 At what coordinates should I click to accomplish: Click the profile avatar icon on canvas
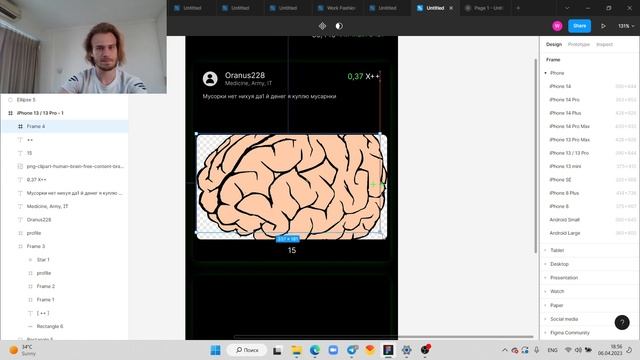pos(210,78)
